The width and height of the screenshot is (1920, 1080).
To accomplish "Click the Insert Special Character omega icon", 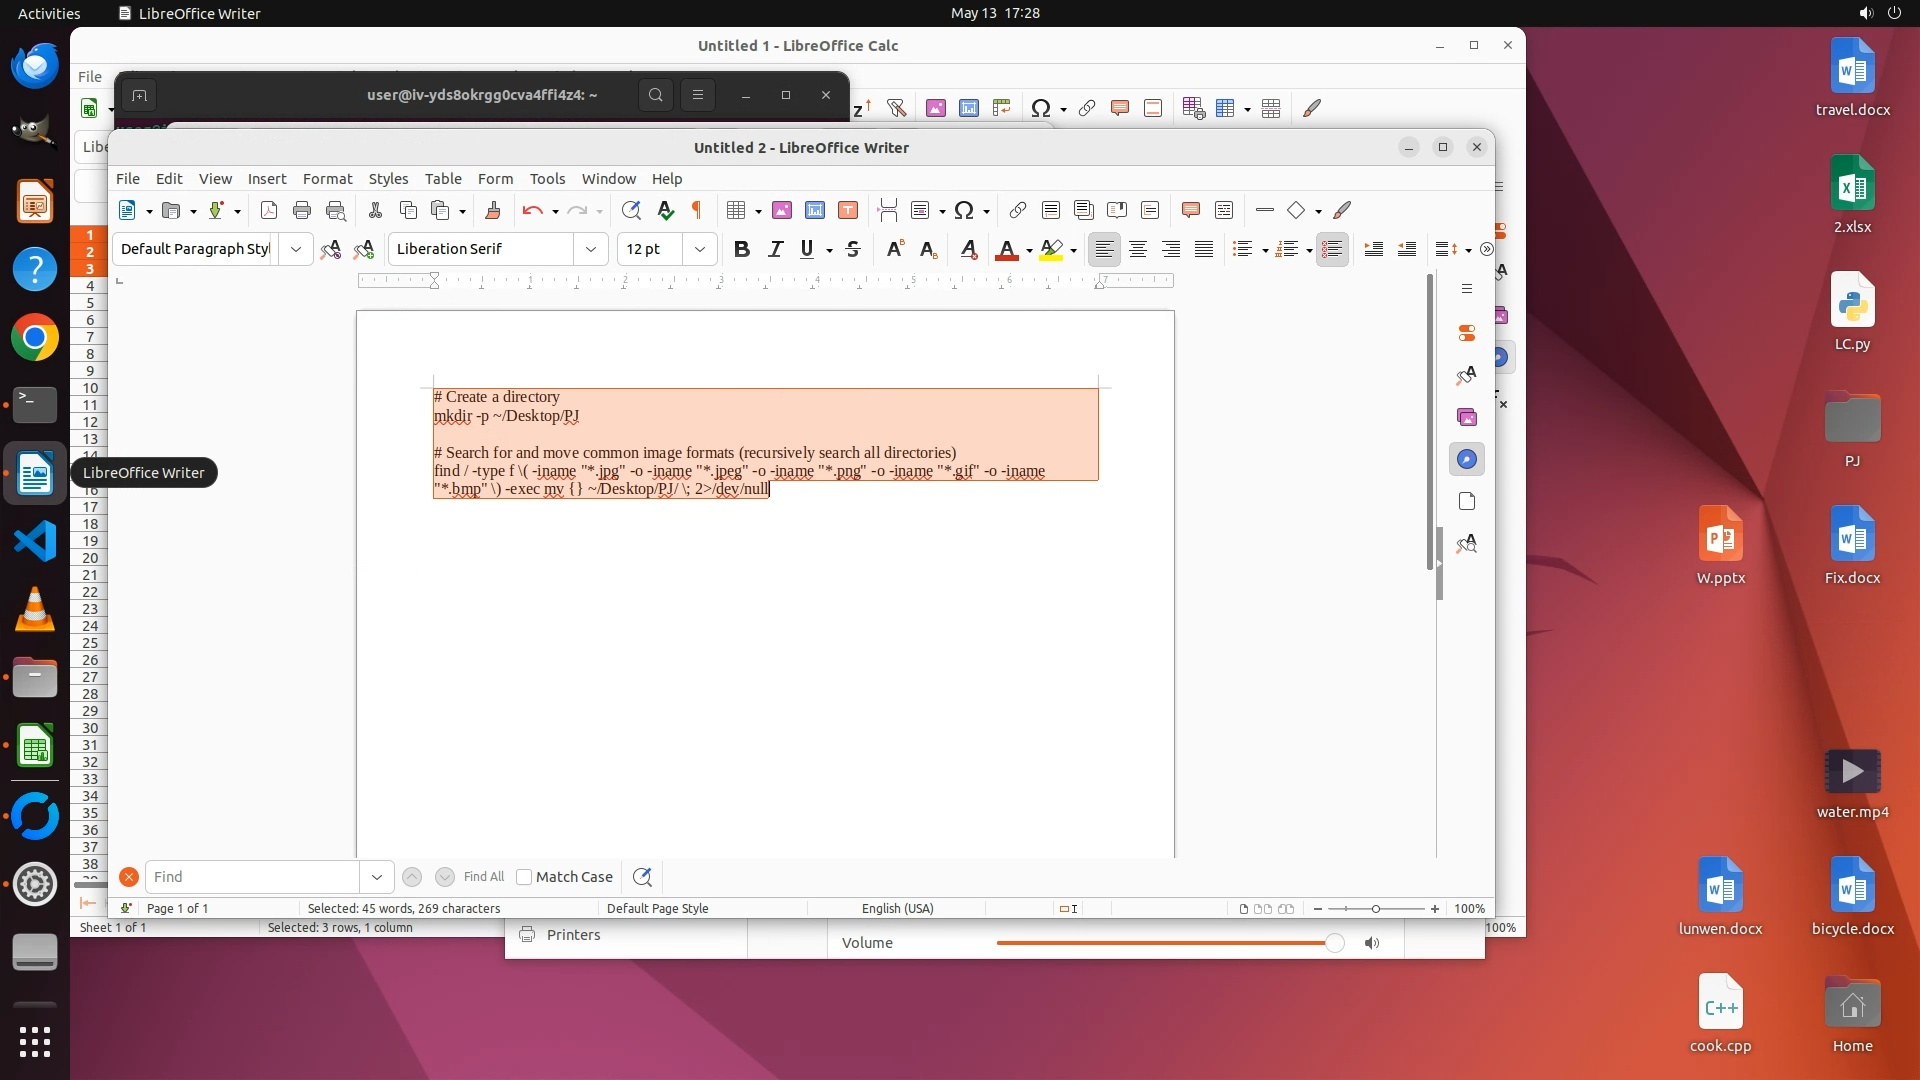I will tap(963, 210).
